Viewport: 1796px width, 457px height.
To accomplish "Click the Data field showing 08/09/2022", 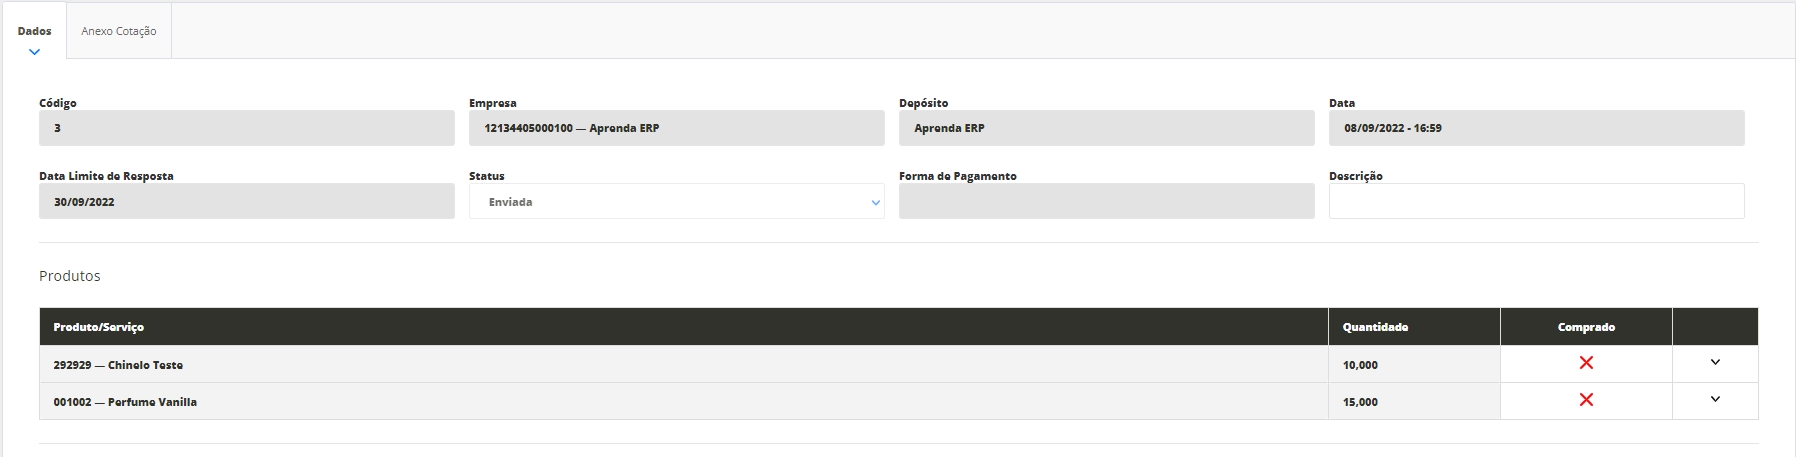I will 1536,128.
